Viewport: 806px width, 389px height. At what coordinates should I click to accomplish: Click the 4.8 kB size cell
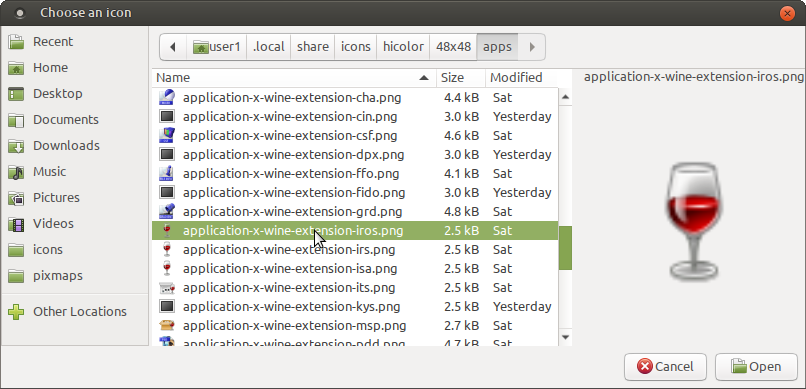(x=462, y=211)
